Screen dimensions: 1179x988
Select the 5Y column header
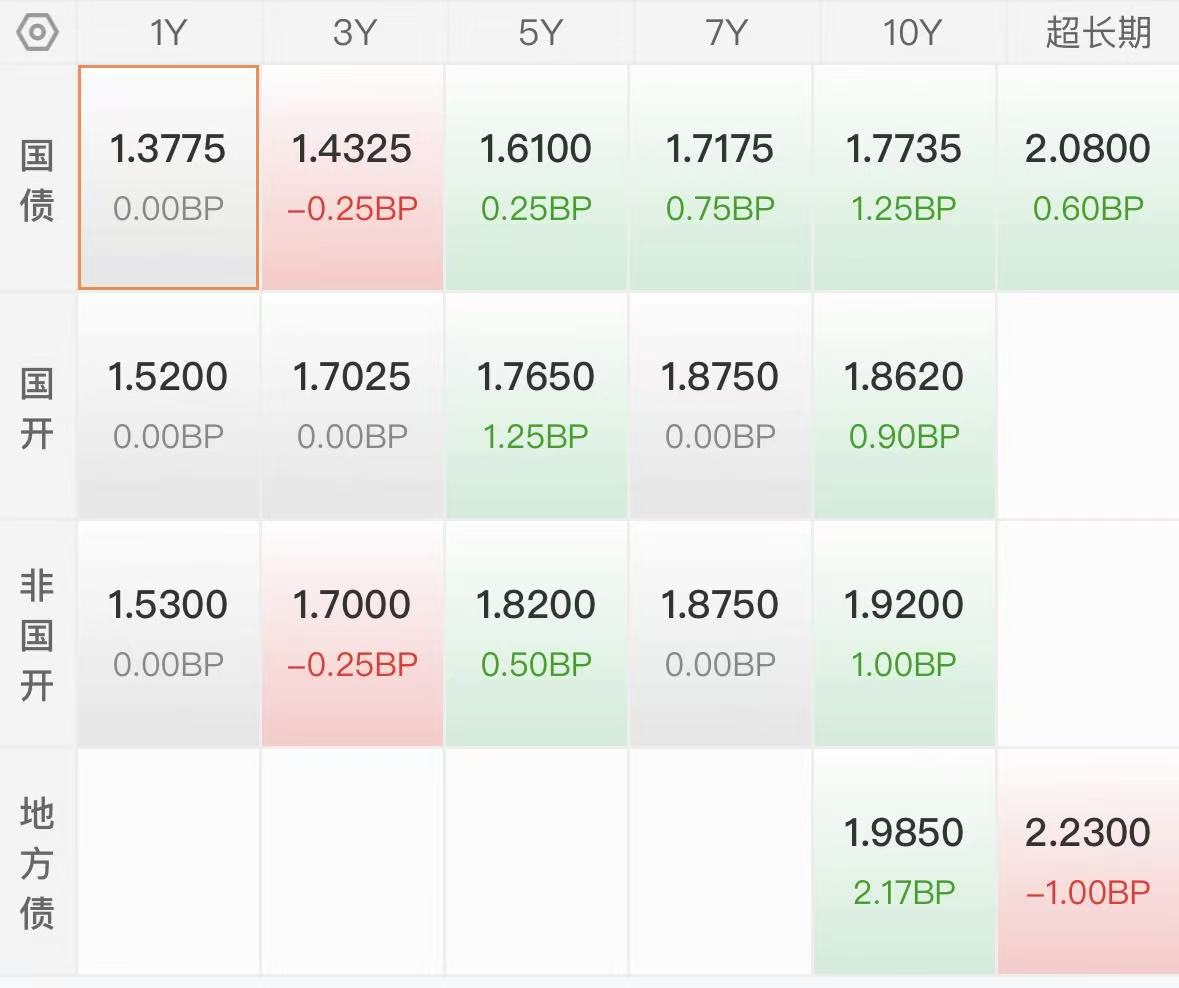[x=538, y=32]
